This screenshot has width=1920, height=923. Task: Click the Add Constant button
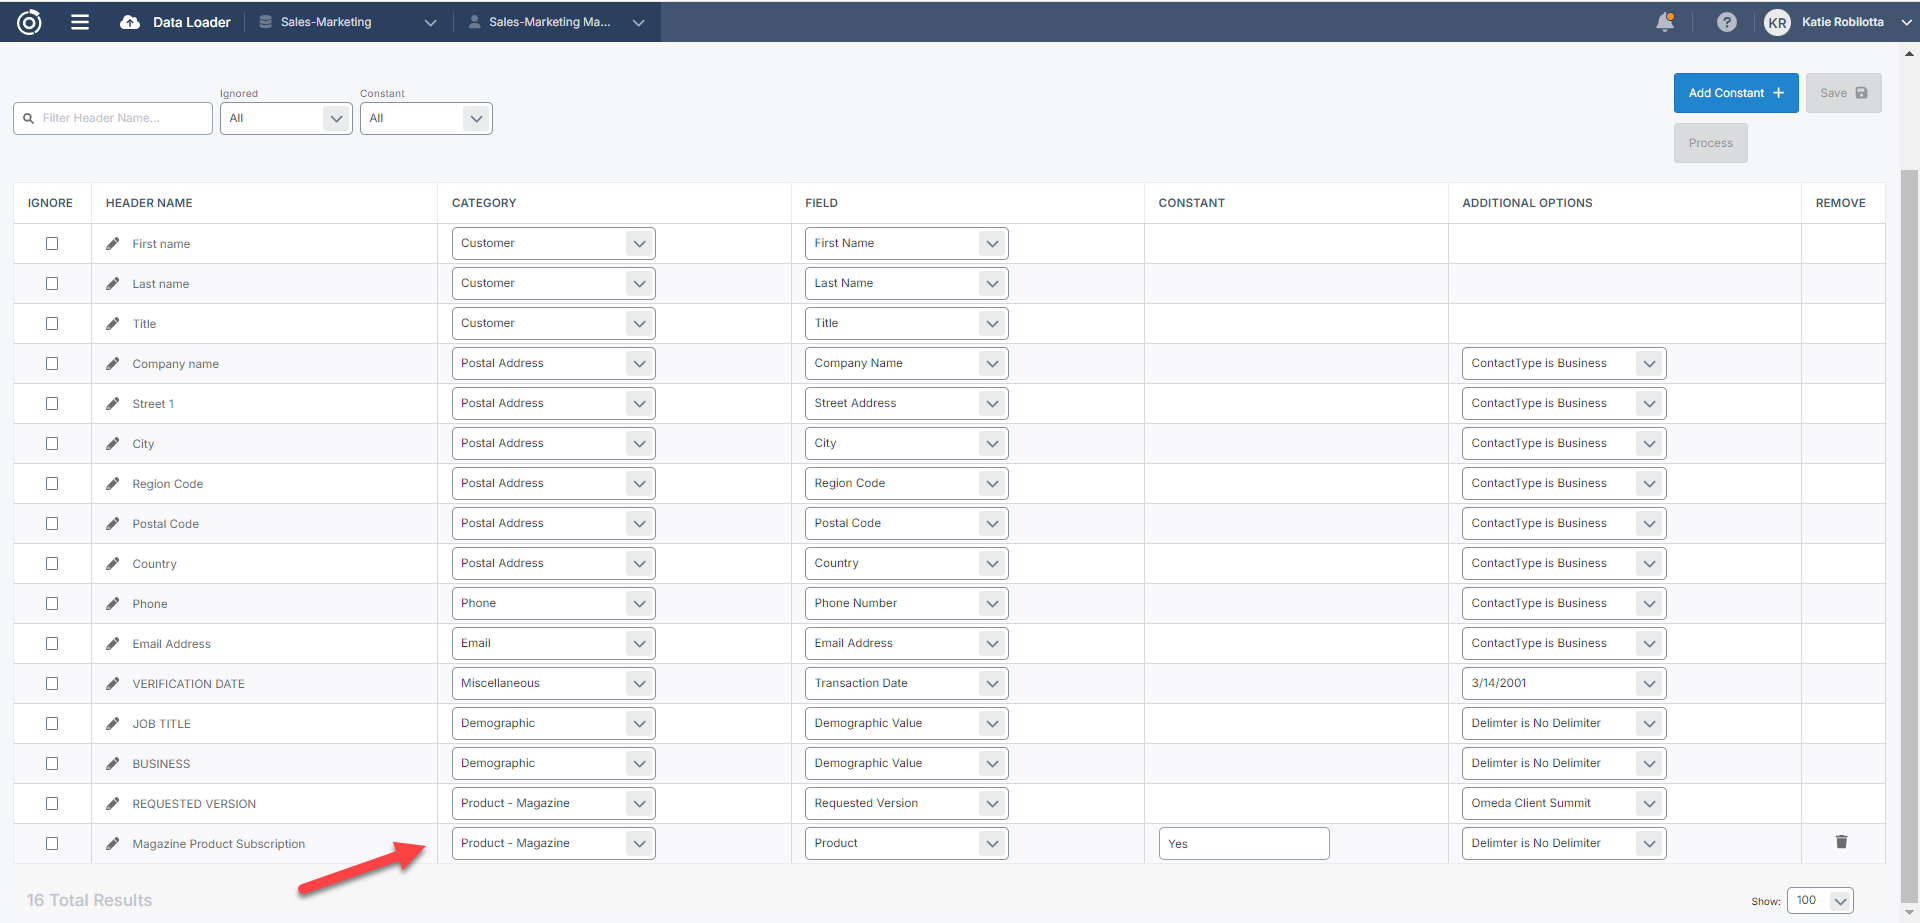tap(1735, 93)
